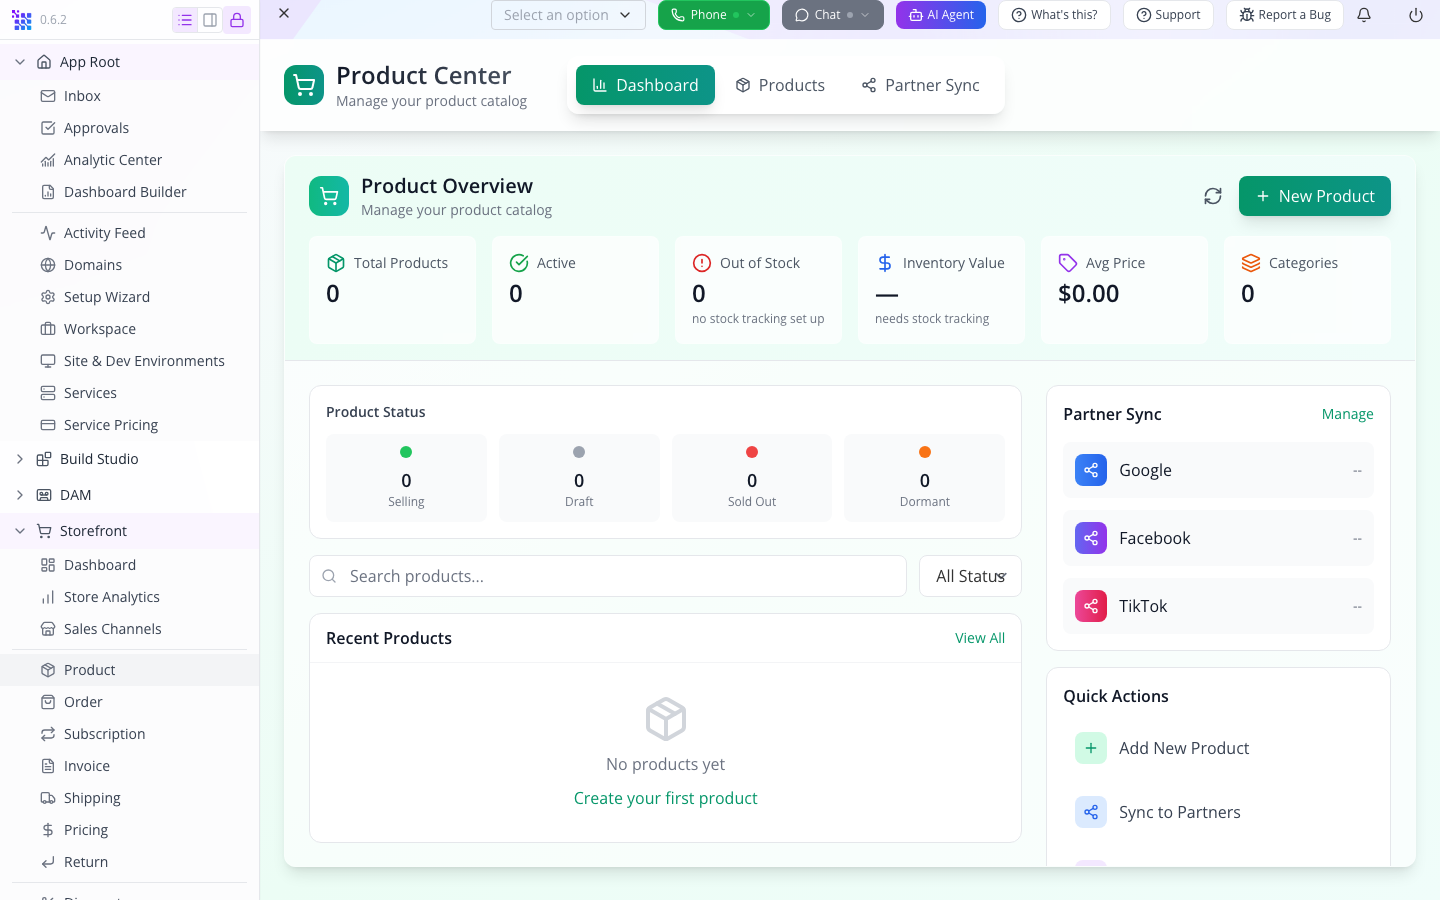Open the 'Select an option' dropdown
The width and height of the screenshot is (1440, 900).
coord(568,15)
